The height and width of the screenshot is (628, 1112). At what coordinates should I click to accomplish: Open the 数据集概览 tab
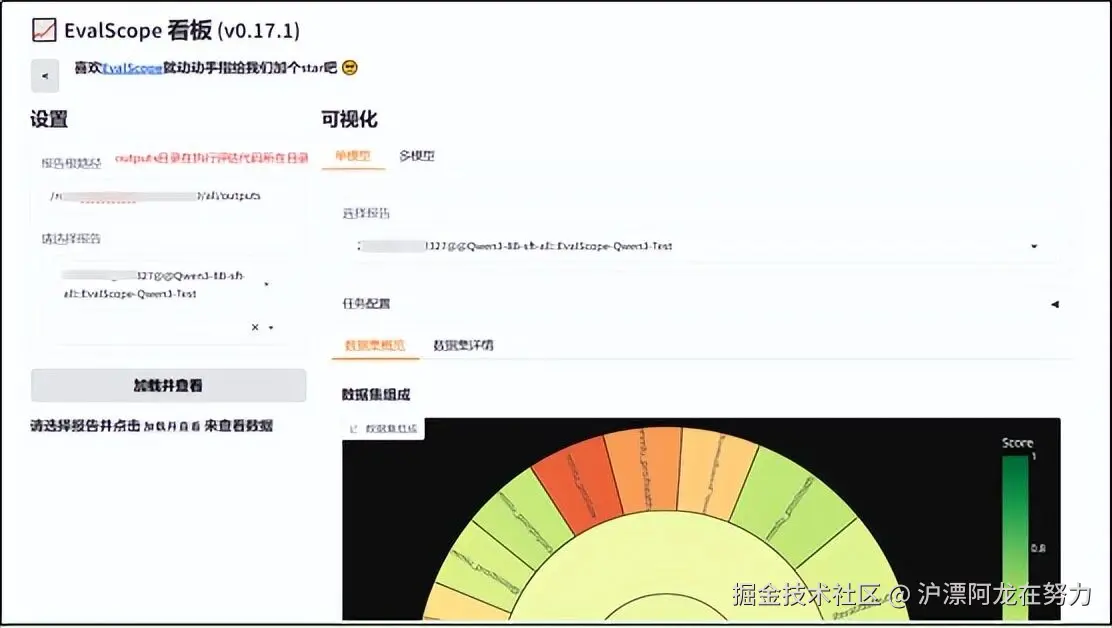[375, 345]
